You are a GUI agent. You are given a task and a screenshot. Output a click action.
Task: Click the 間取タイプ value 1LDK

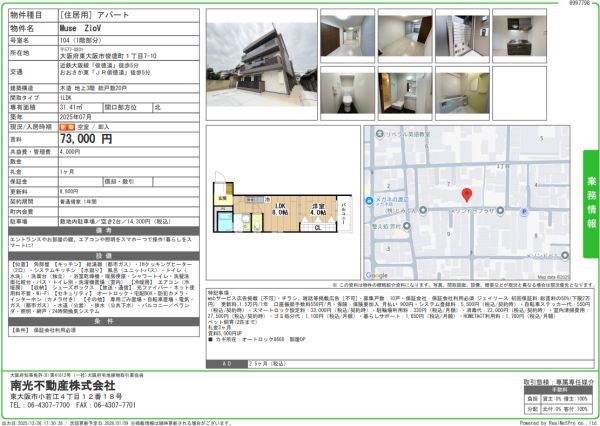(x=65, y=98)
